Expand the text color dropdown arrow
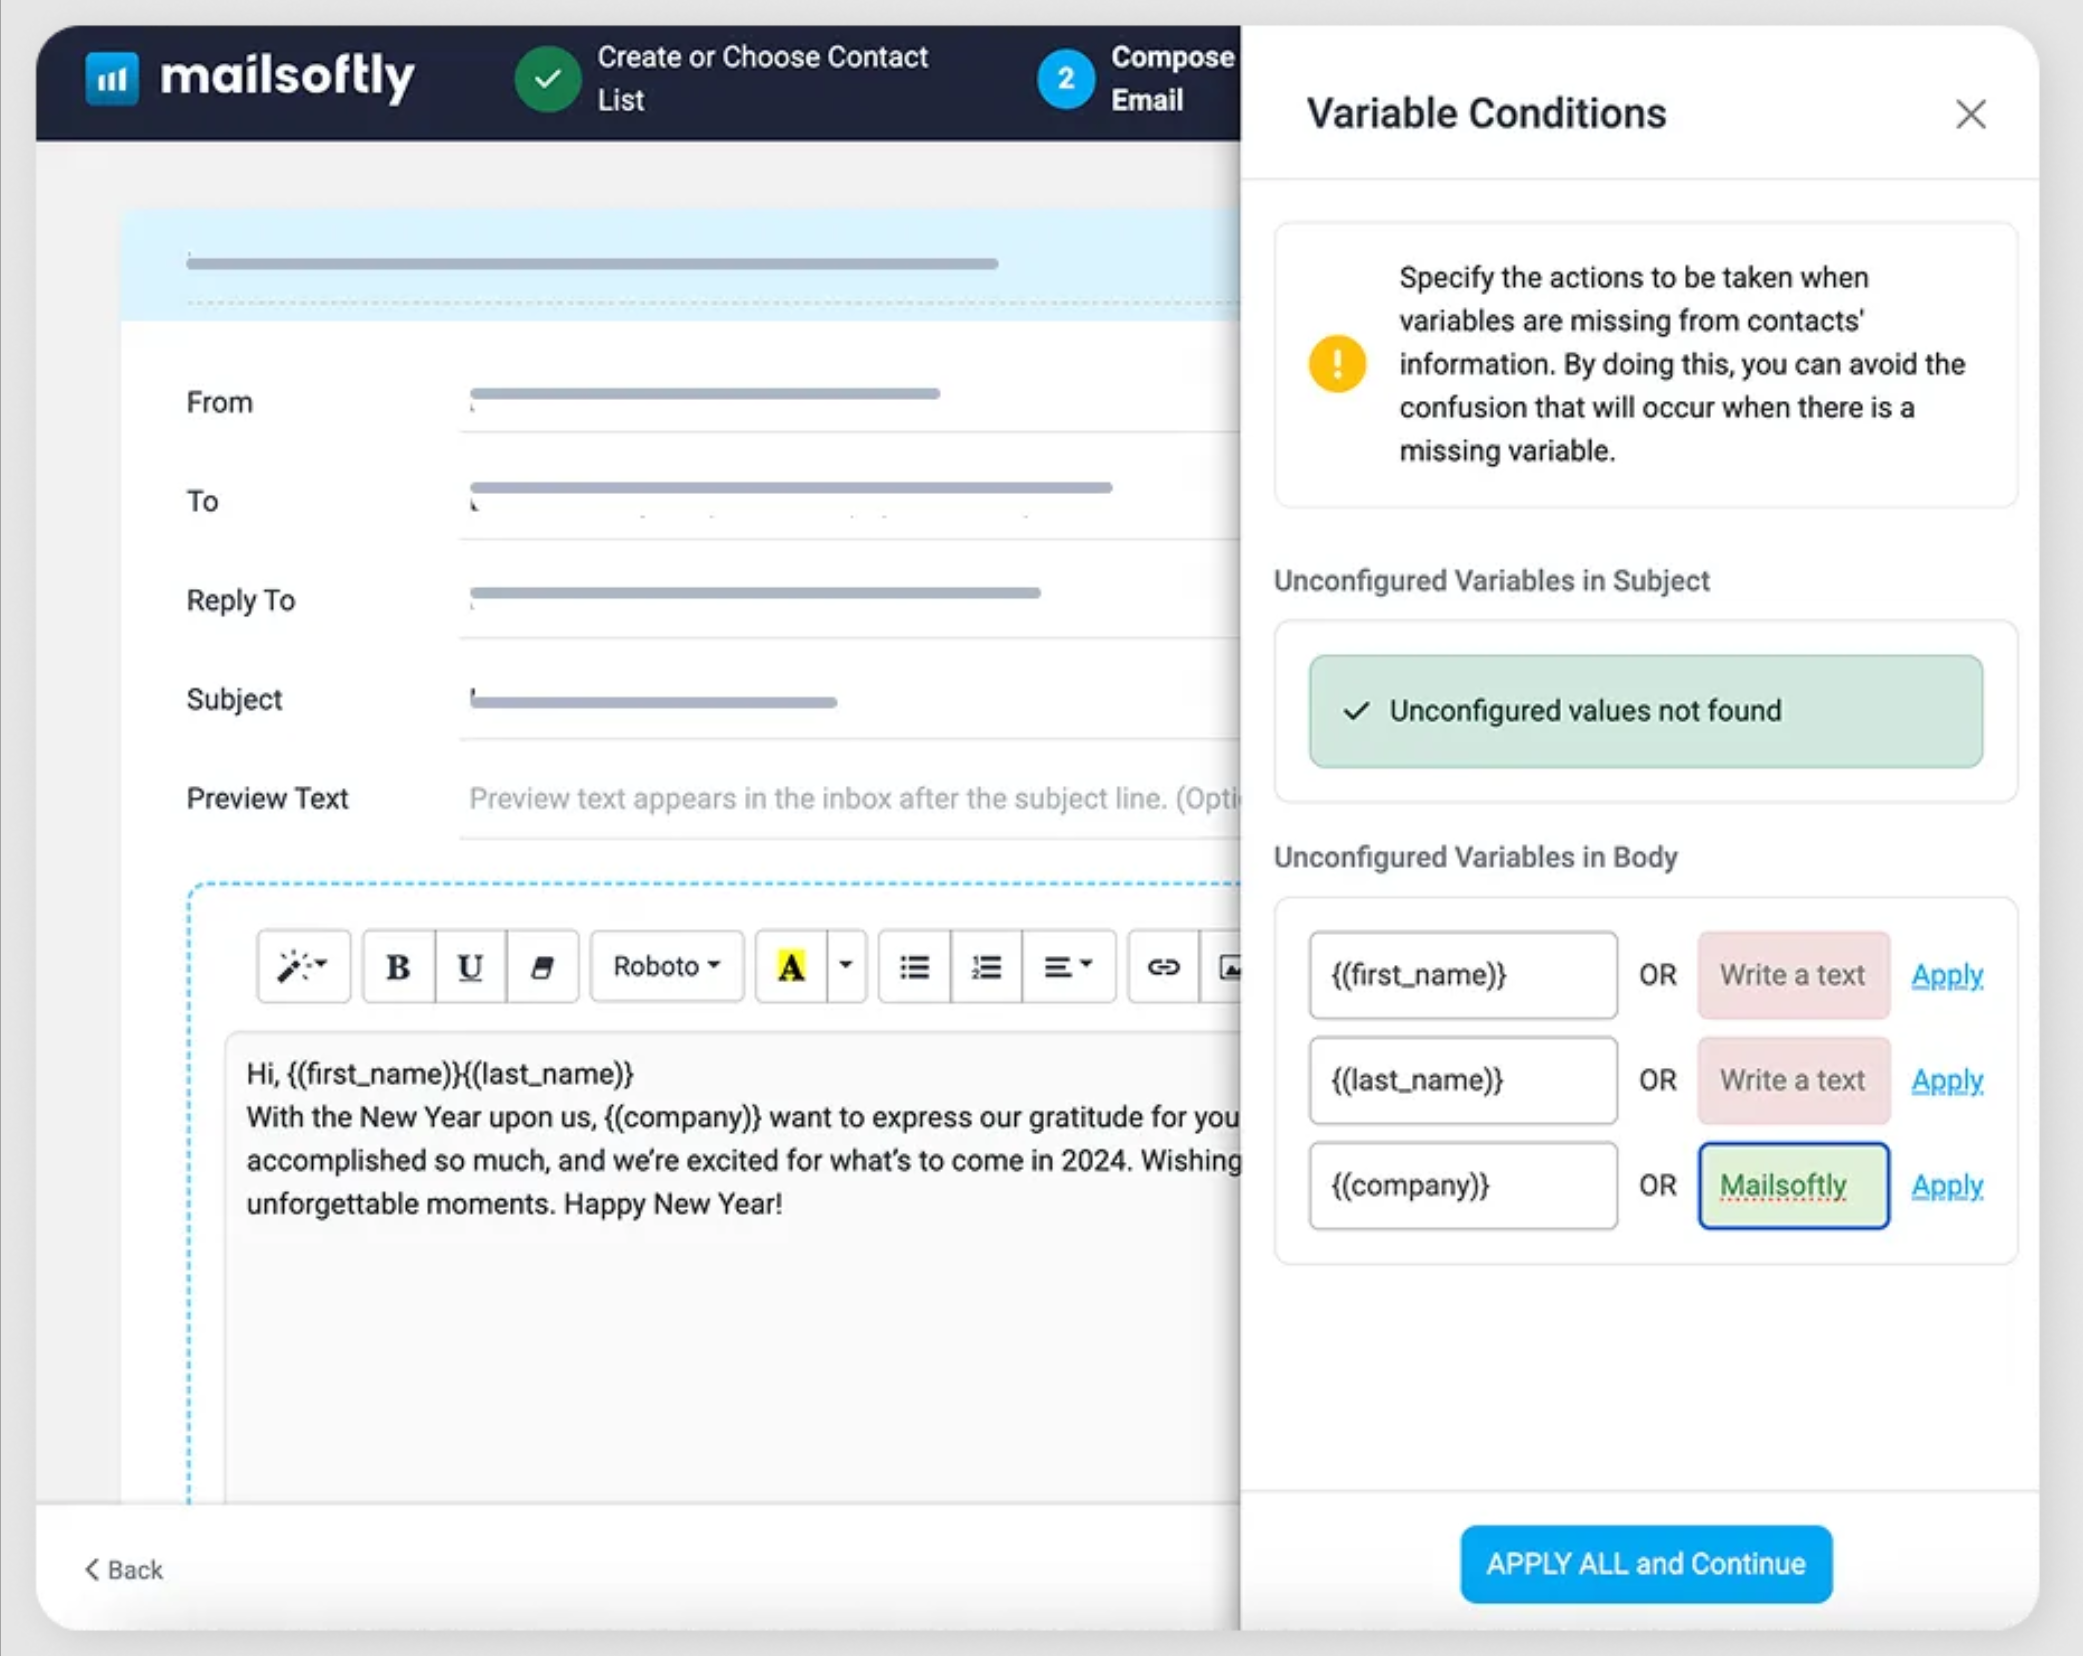The height and width of the screenshot is (1656, 2083). pos(846,967)
